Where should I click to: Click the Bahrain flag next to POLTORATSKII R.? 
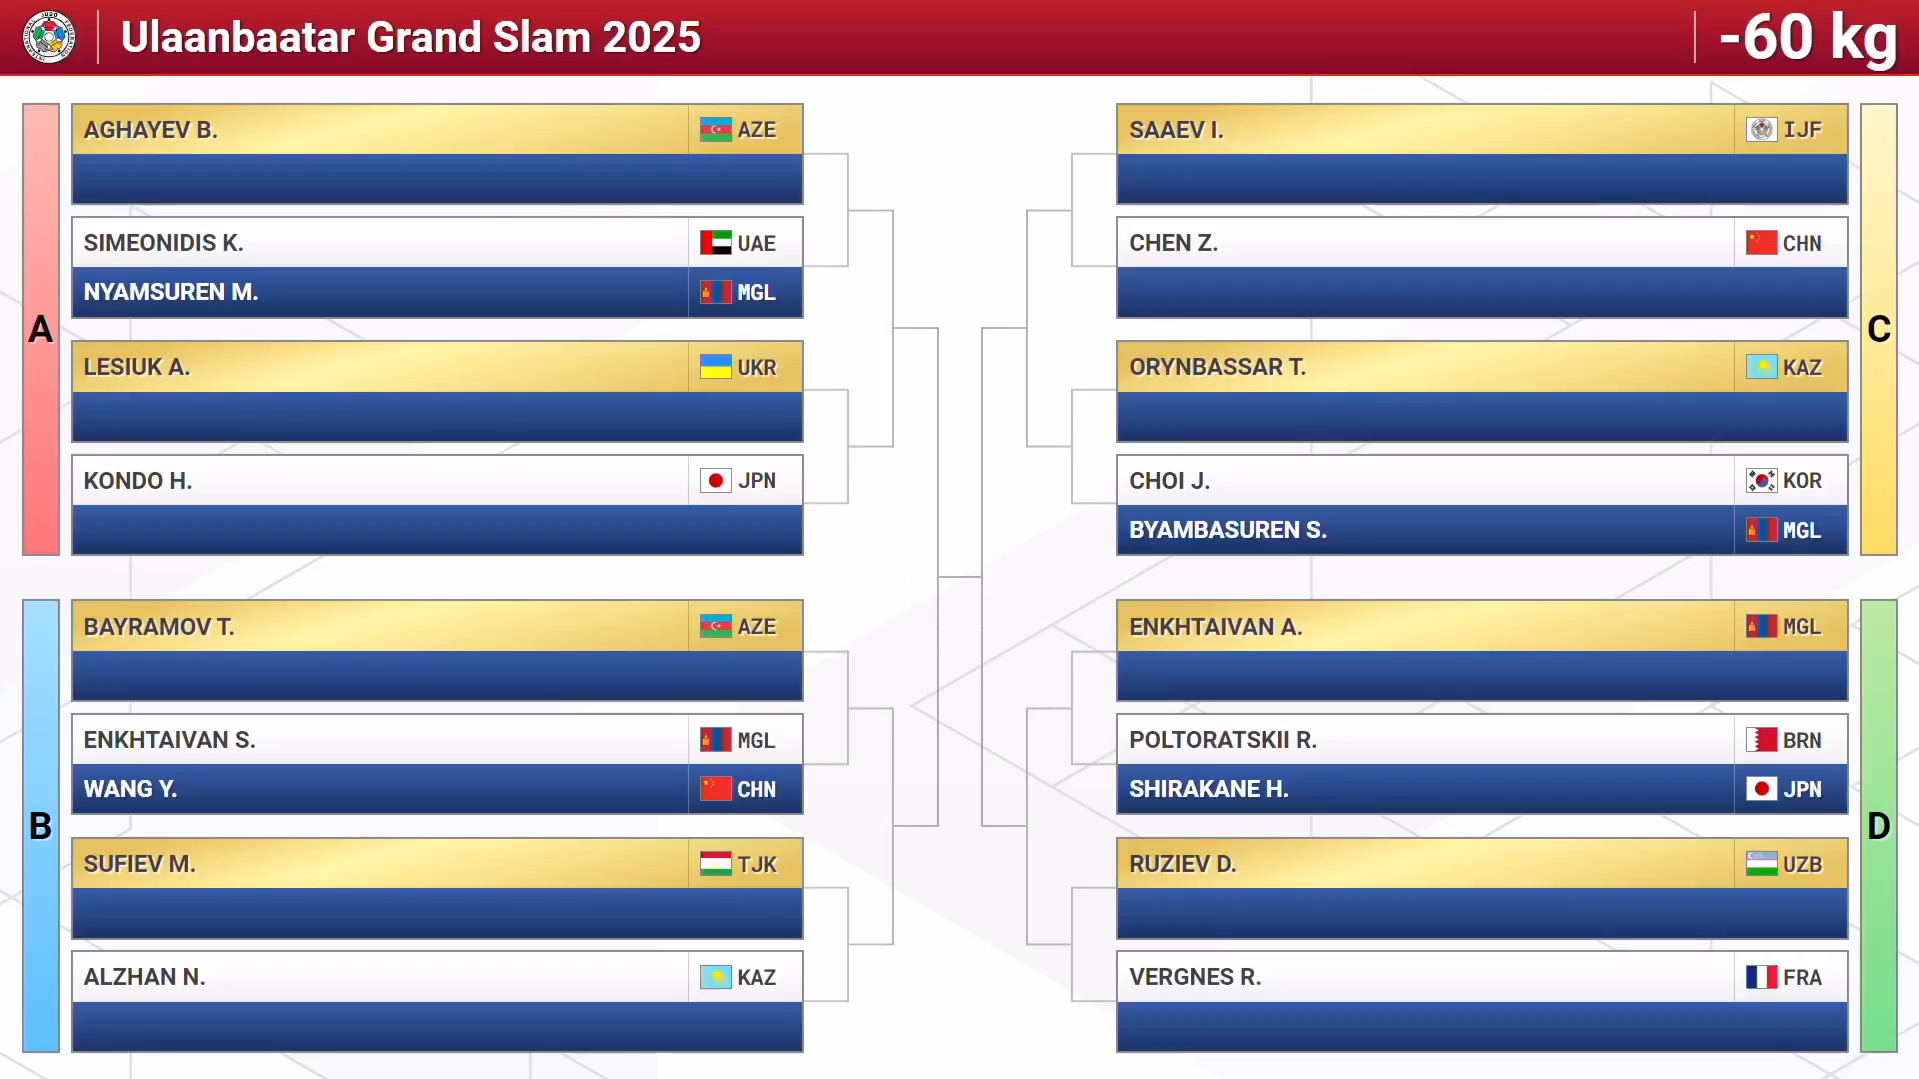tap(1761, 740)
